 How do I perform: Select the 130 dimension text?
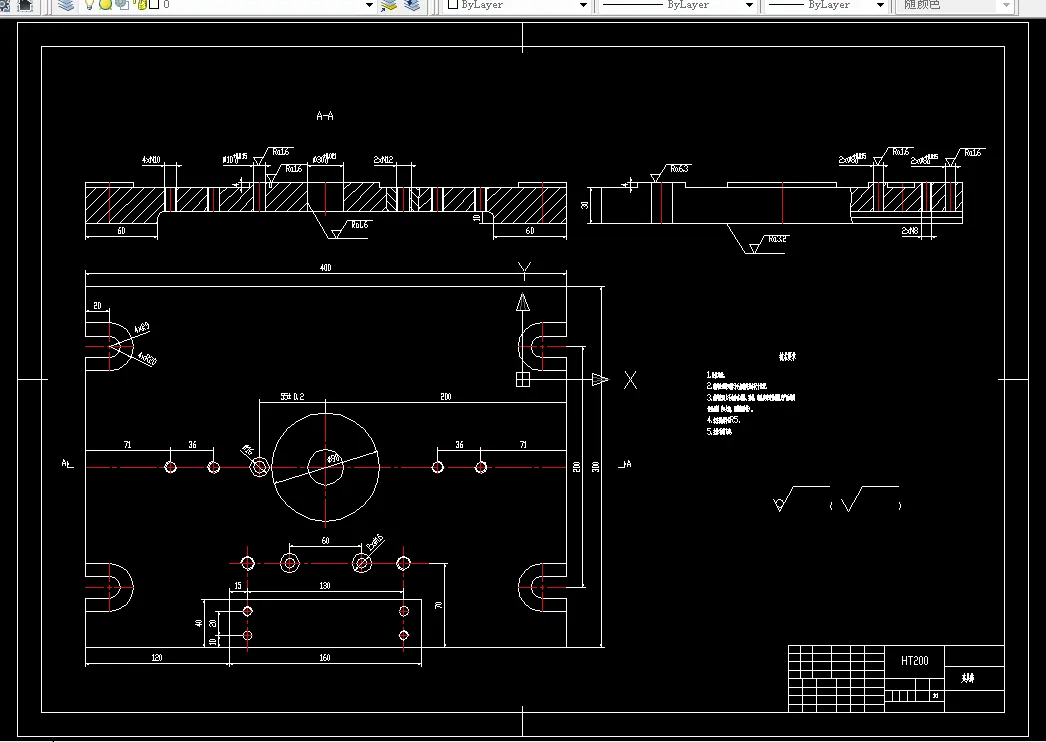pos(325,586)
